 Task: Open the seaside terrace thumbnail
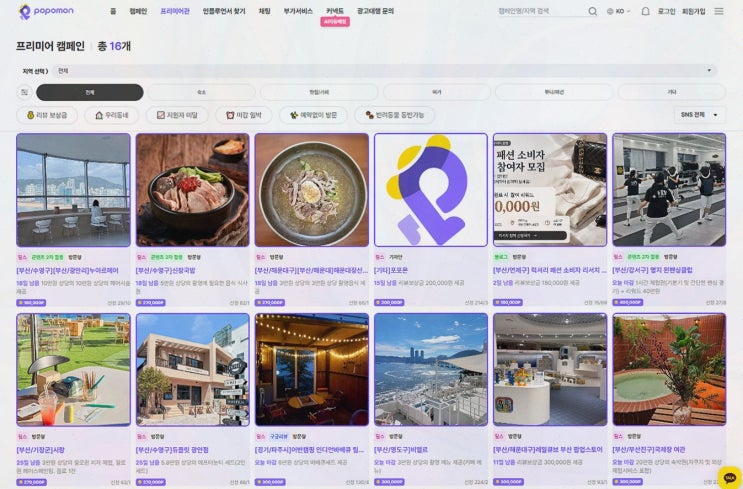431,370
